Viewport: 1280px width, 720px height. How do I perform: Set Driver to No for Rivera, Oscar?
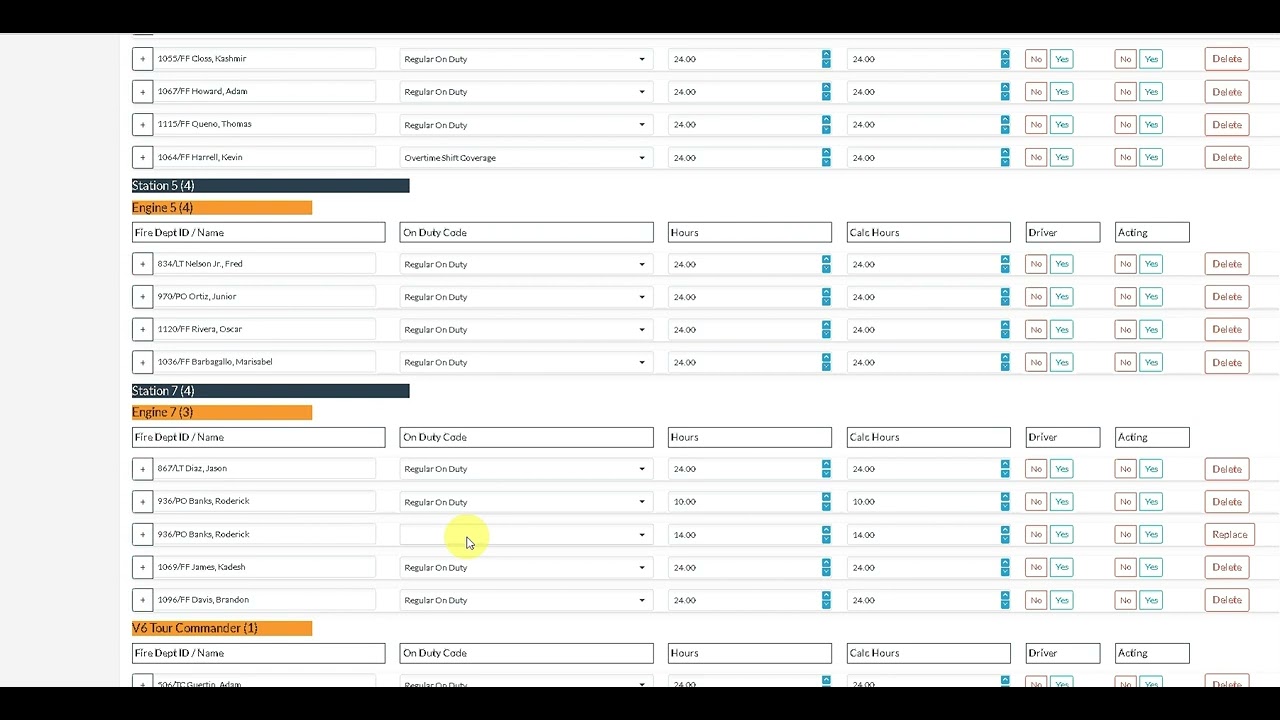pos(1036,330)
